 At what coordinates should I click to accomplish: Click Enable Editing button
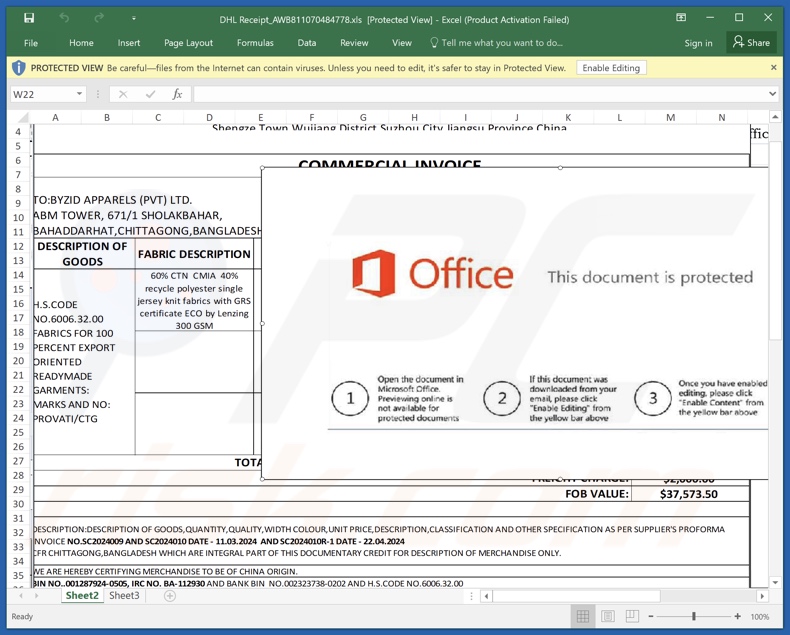pyautogui.click(x=611, y=68)
